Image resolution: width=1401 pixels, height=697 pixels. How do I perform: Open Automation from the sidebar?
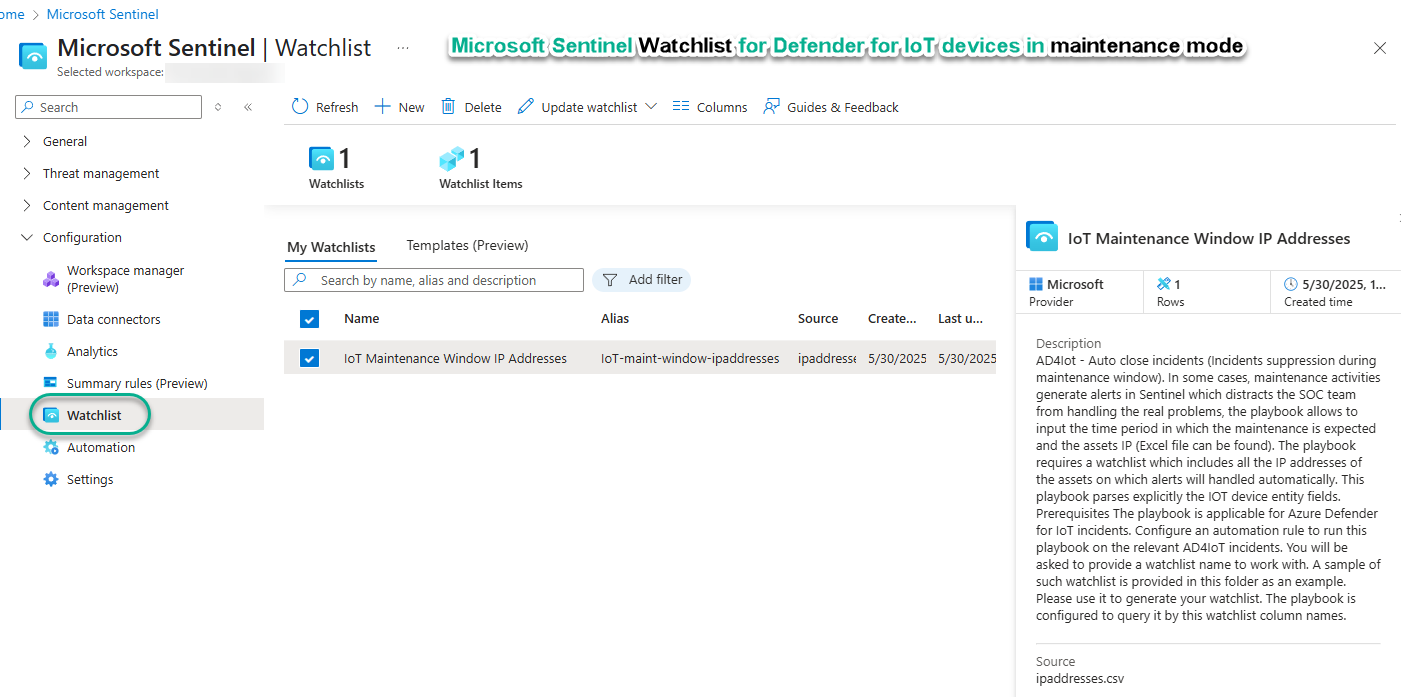pos(100,447)
